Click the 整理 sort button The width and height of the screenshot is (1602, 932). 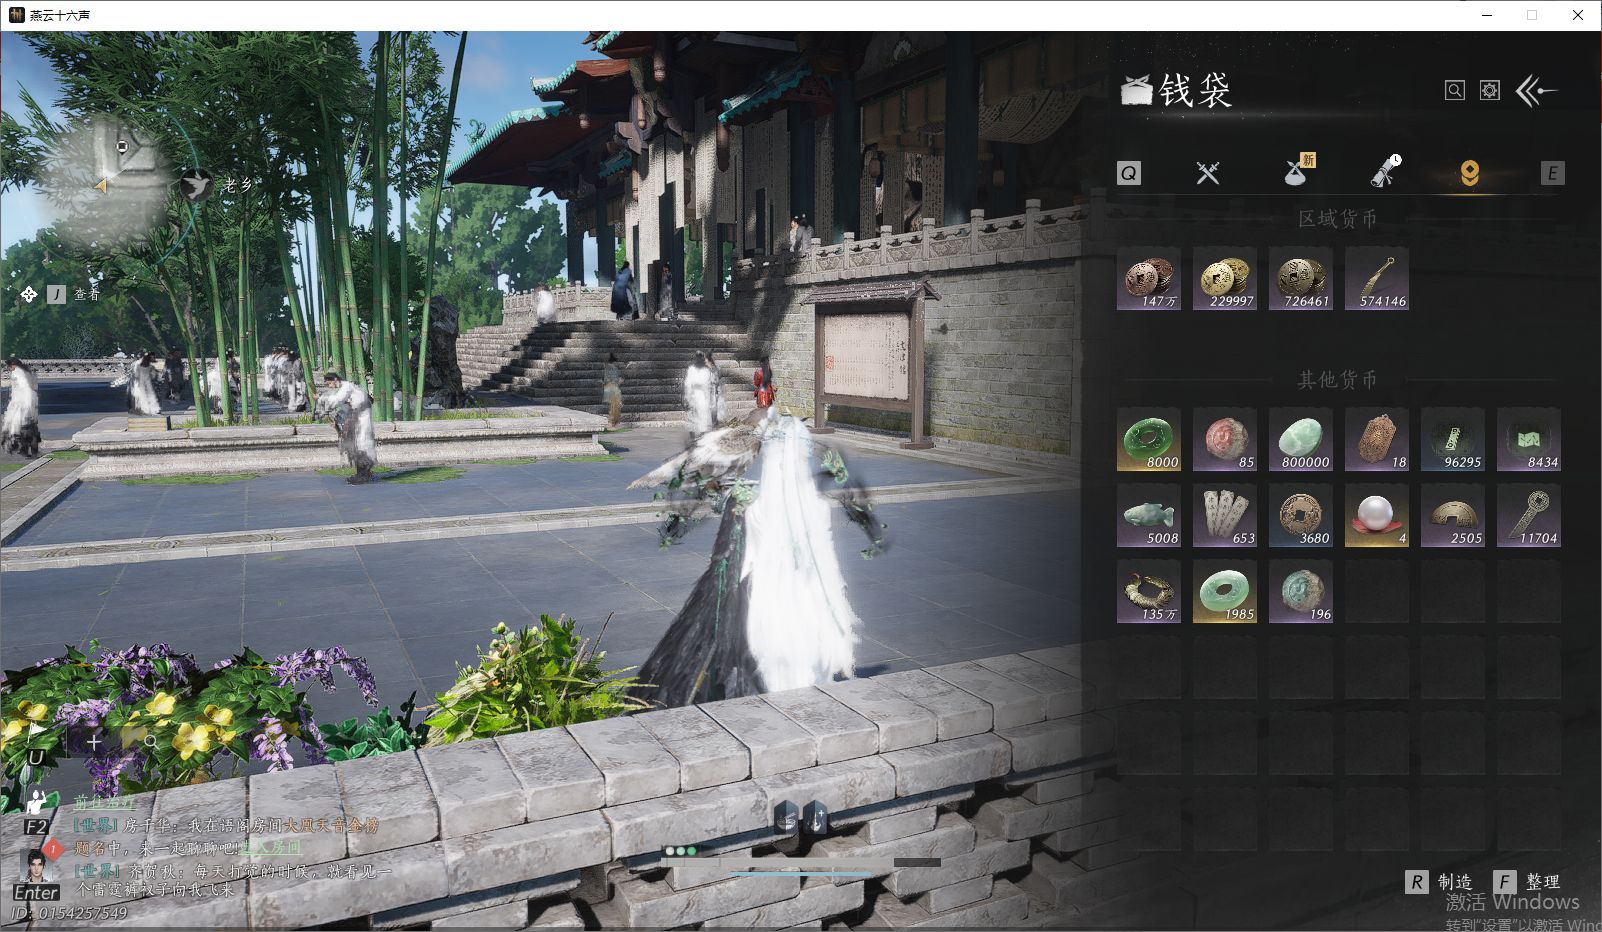point(1527,881)
